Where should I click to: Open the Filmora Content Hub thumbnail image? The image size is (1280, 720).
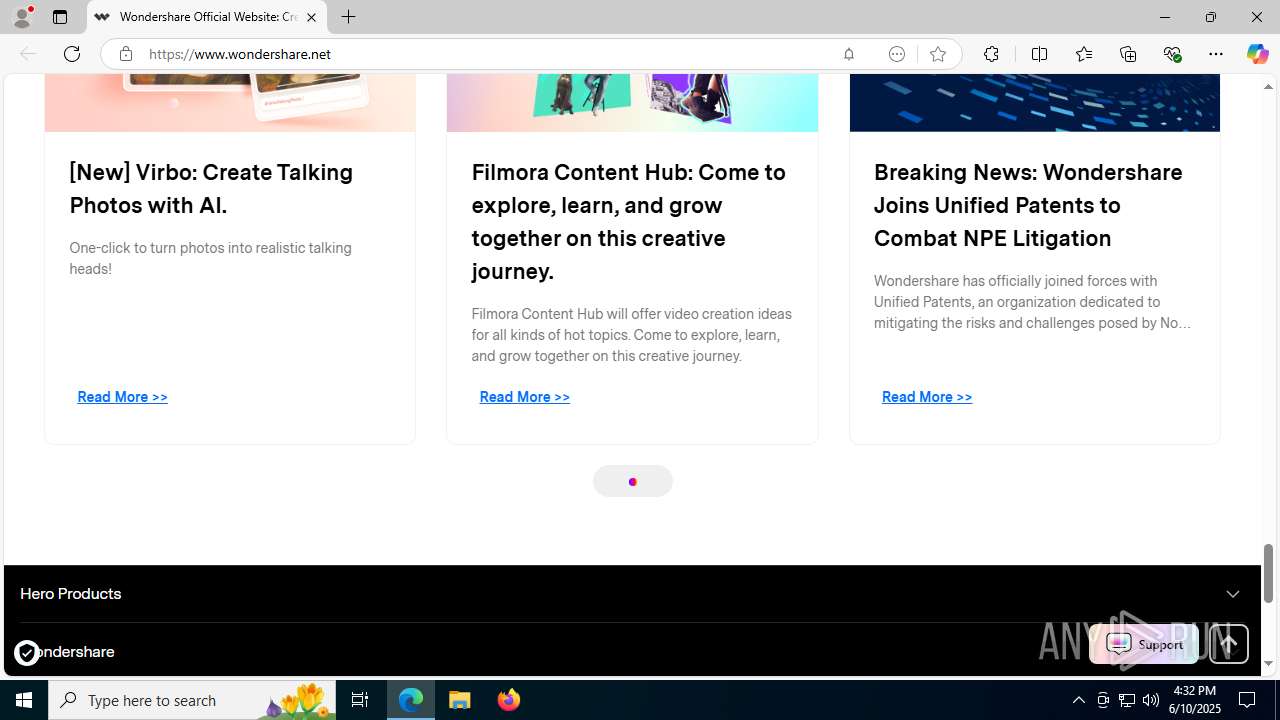(x=632, y=103)
